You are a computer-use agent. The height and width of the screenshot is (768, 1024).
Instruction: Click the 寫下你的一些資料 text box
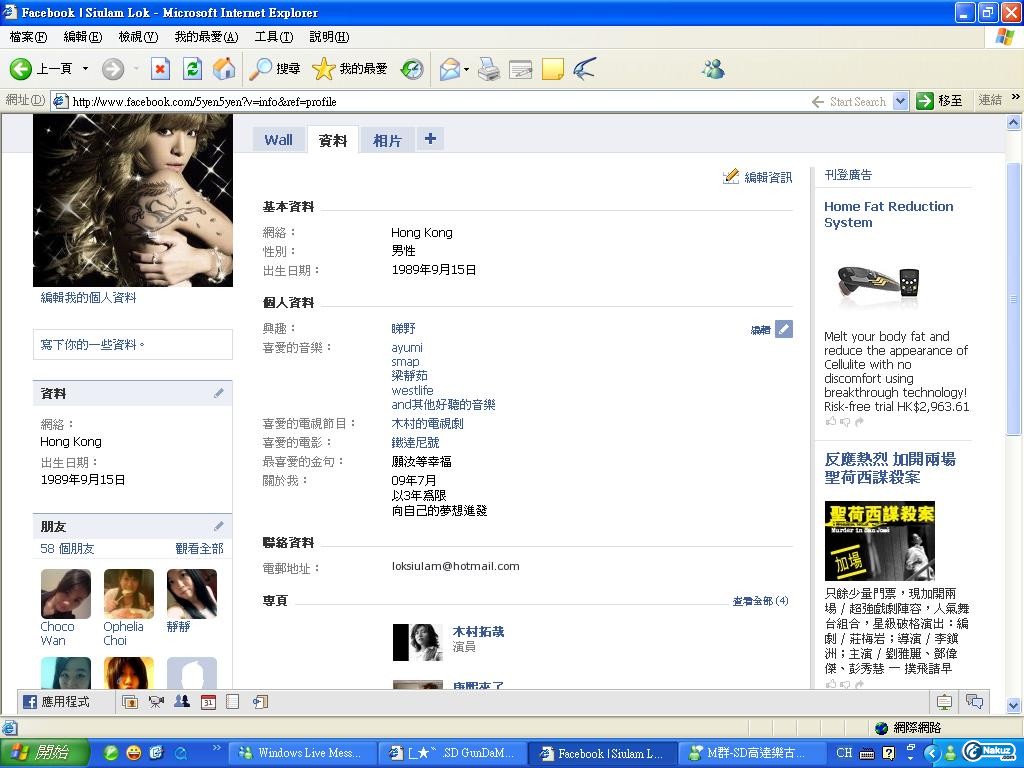tap(133, 344)
